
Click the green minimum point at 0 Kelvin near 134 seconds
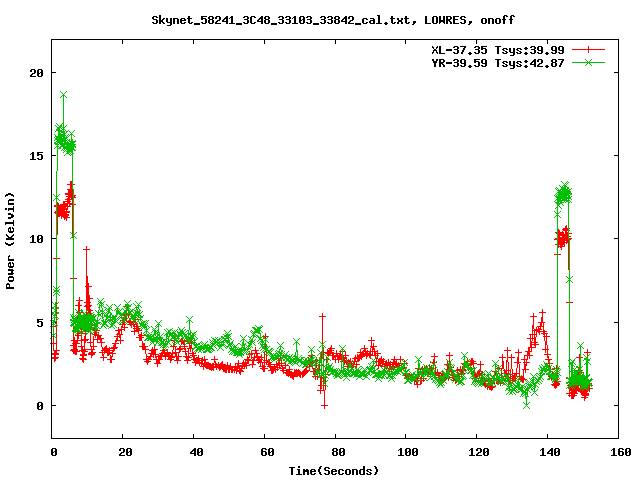tap(527, 405)
